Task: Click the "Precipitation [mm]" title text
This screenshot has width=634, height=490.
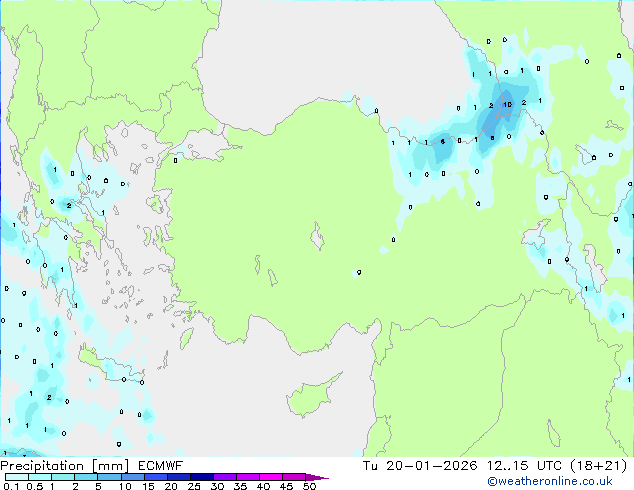Action: click(65, 466)
